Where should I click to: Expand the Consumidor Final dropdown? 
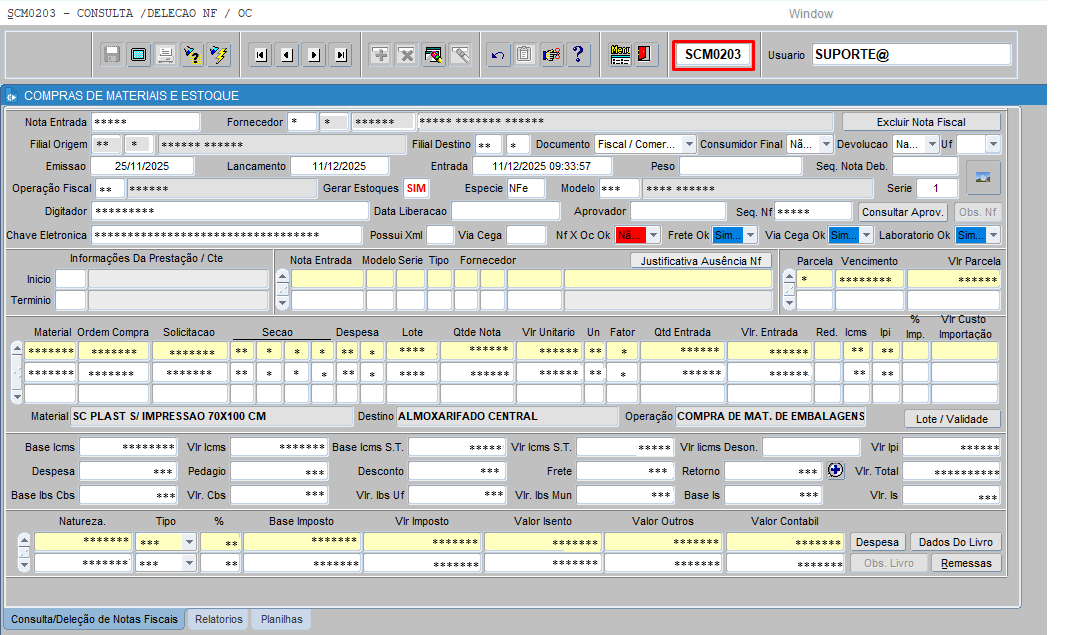825,144
